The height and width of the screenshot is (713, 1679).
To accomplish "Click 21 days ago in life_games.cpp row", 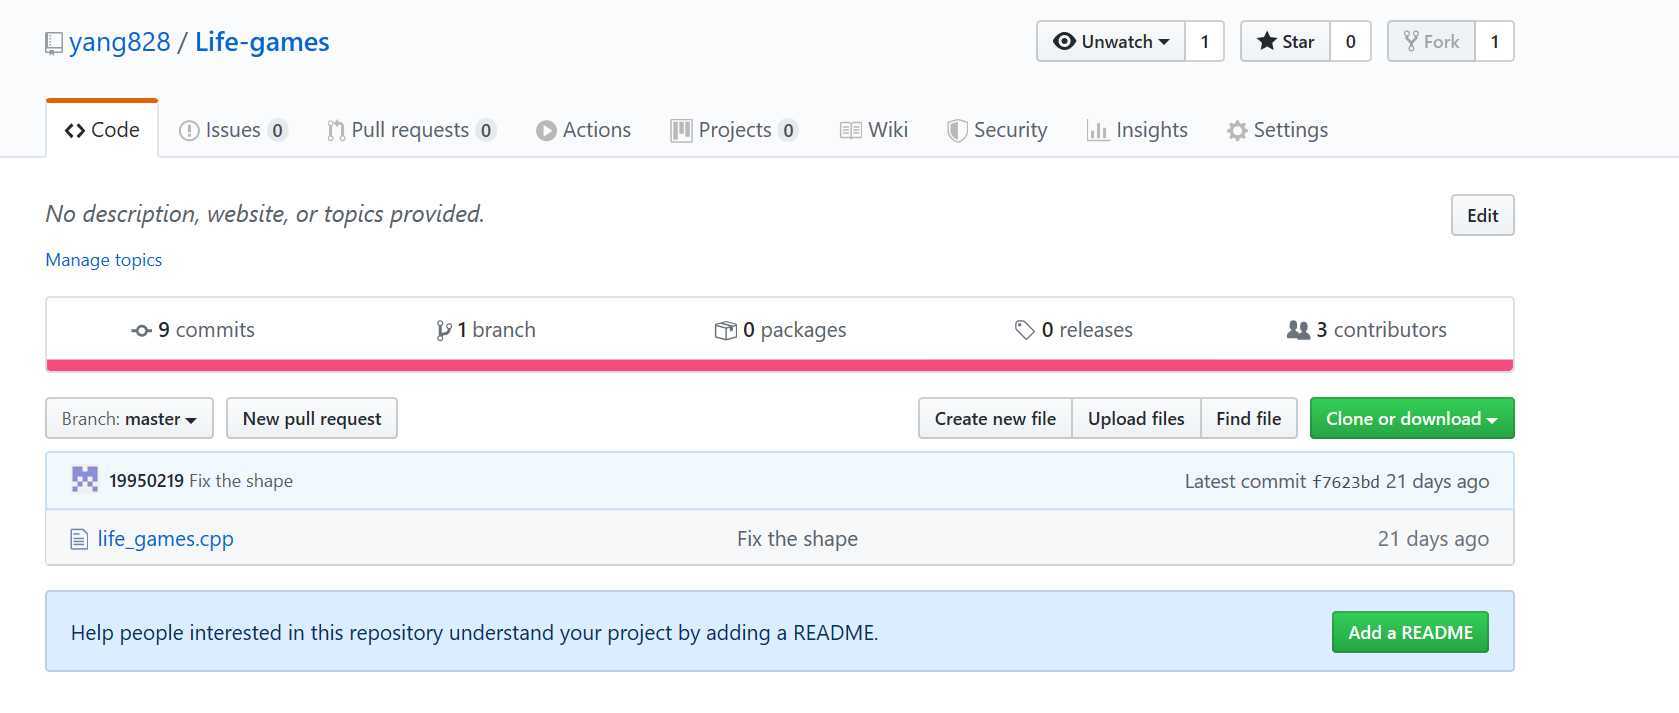I will (1433, 539).
